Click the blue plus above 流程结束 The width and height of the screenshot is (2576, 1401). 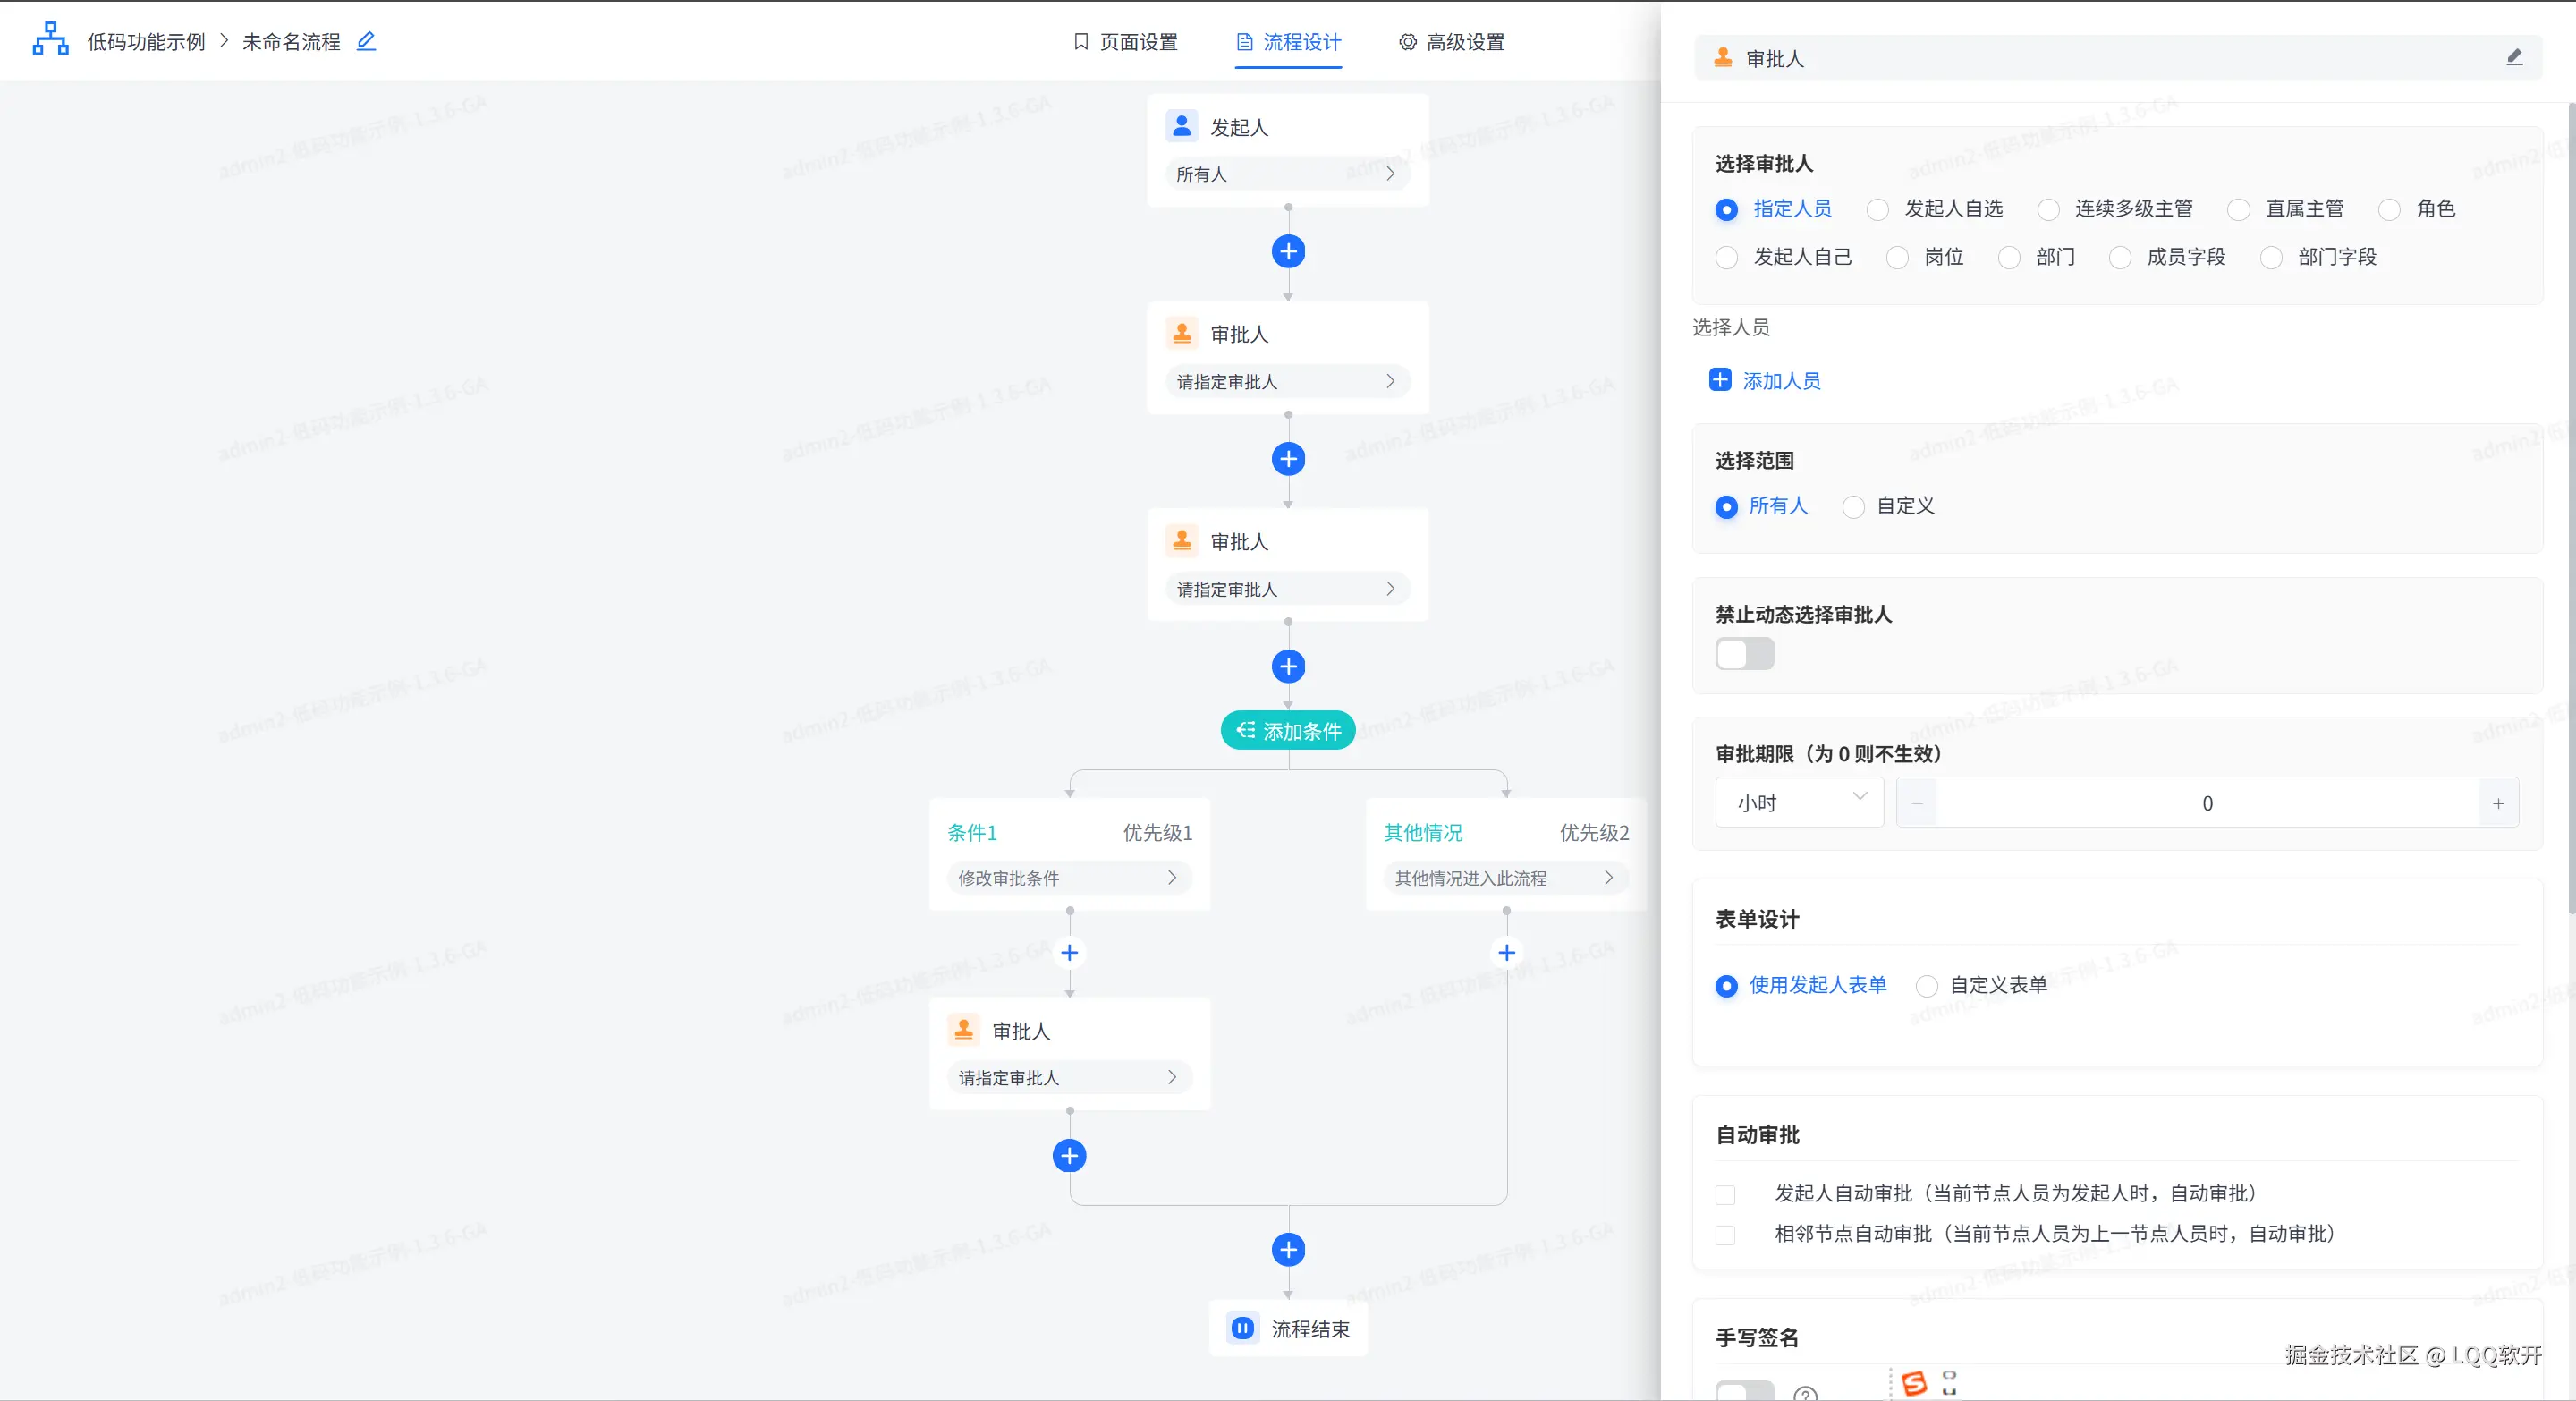(x=1288, y=1249)
